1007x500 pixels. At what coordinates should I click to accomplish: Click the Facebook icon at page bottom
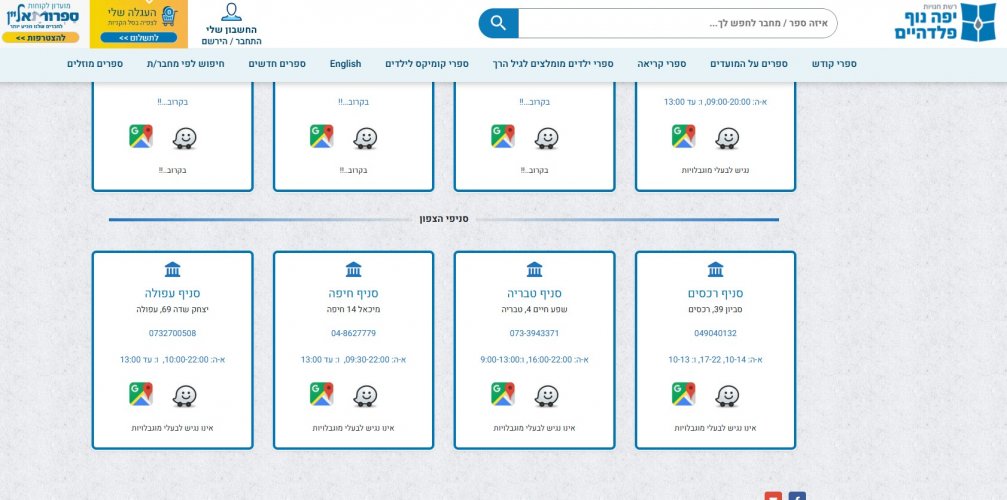click(797, 496)
